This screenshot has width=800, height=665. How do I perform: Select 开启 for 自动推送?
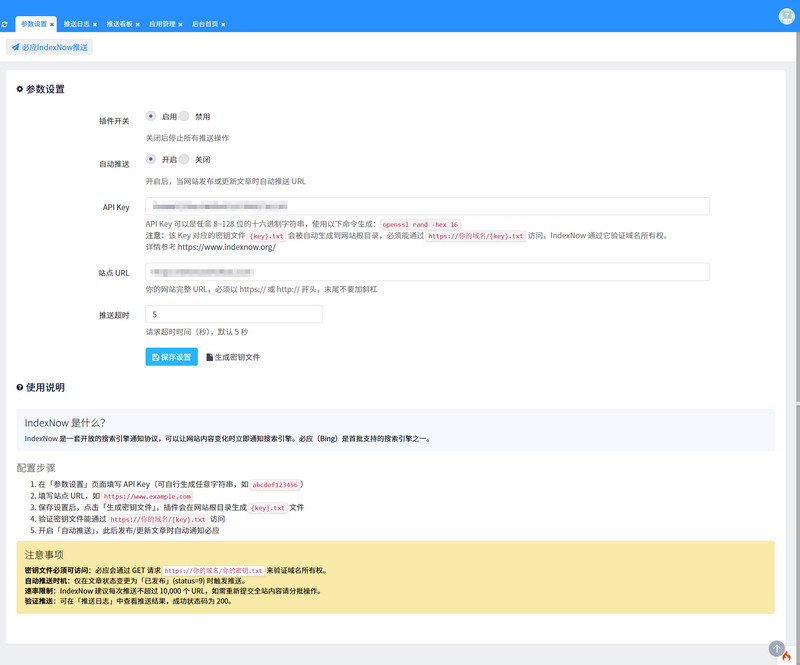(151, 159)
